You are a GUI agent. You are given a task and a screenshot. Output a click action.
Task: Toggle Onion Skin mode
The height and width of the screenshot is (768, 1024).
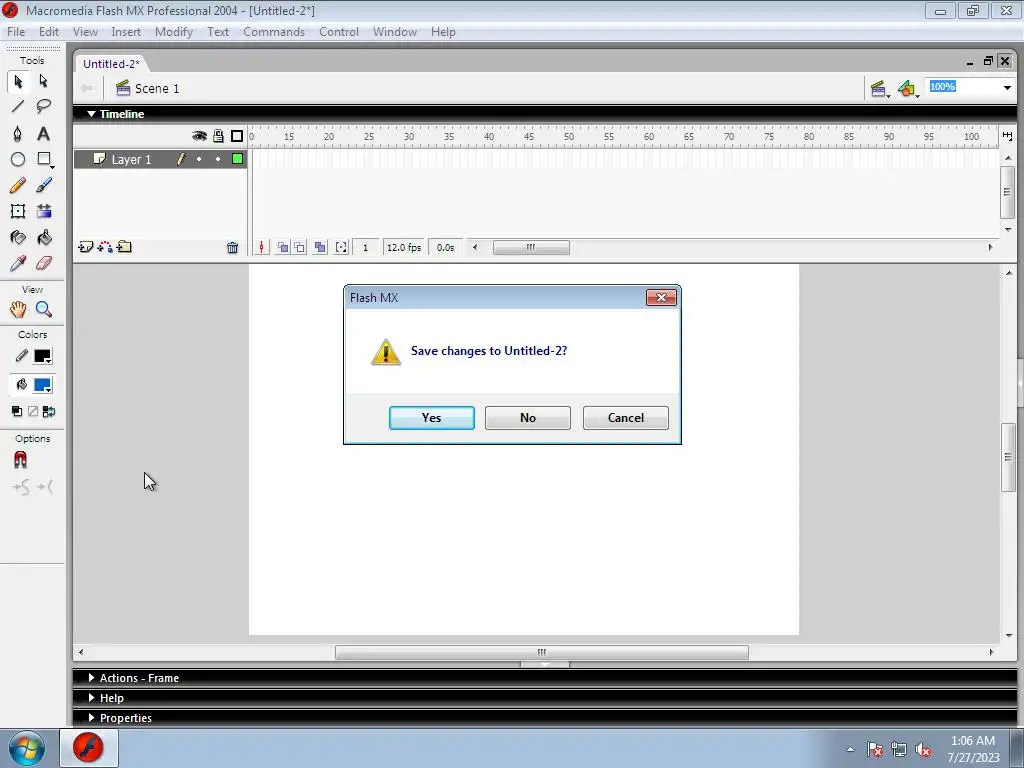tap(283, 248)
